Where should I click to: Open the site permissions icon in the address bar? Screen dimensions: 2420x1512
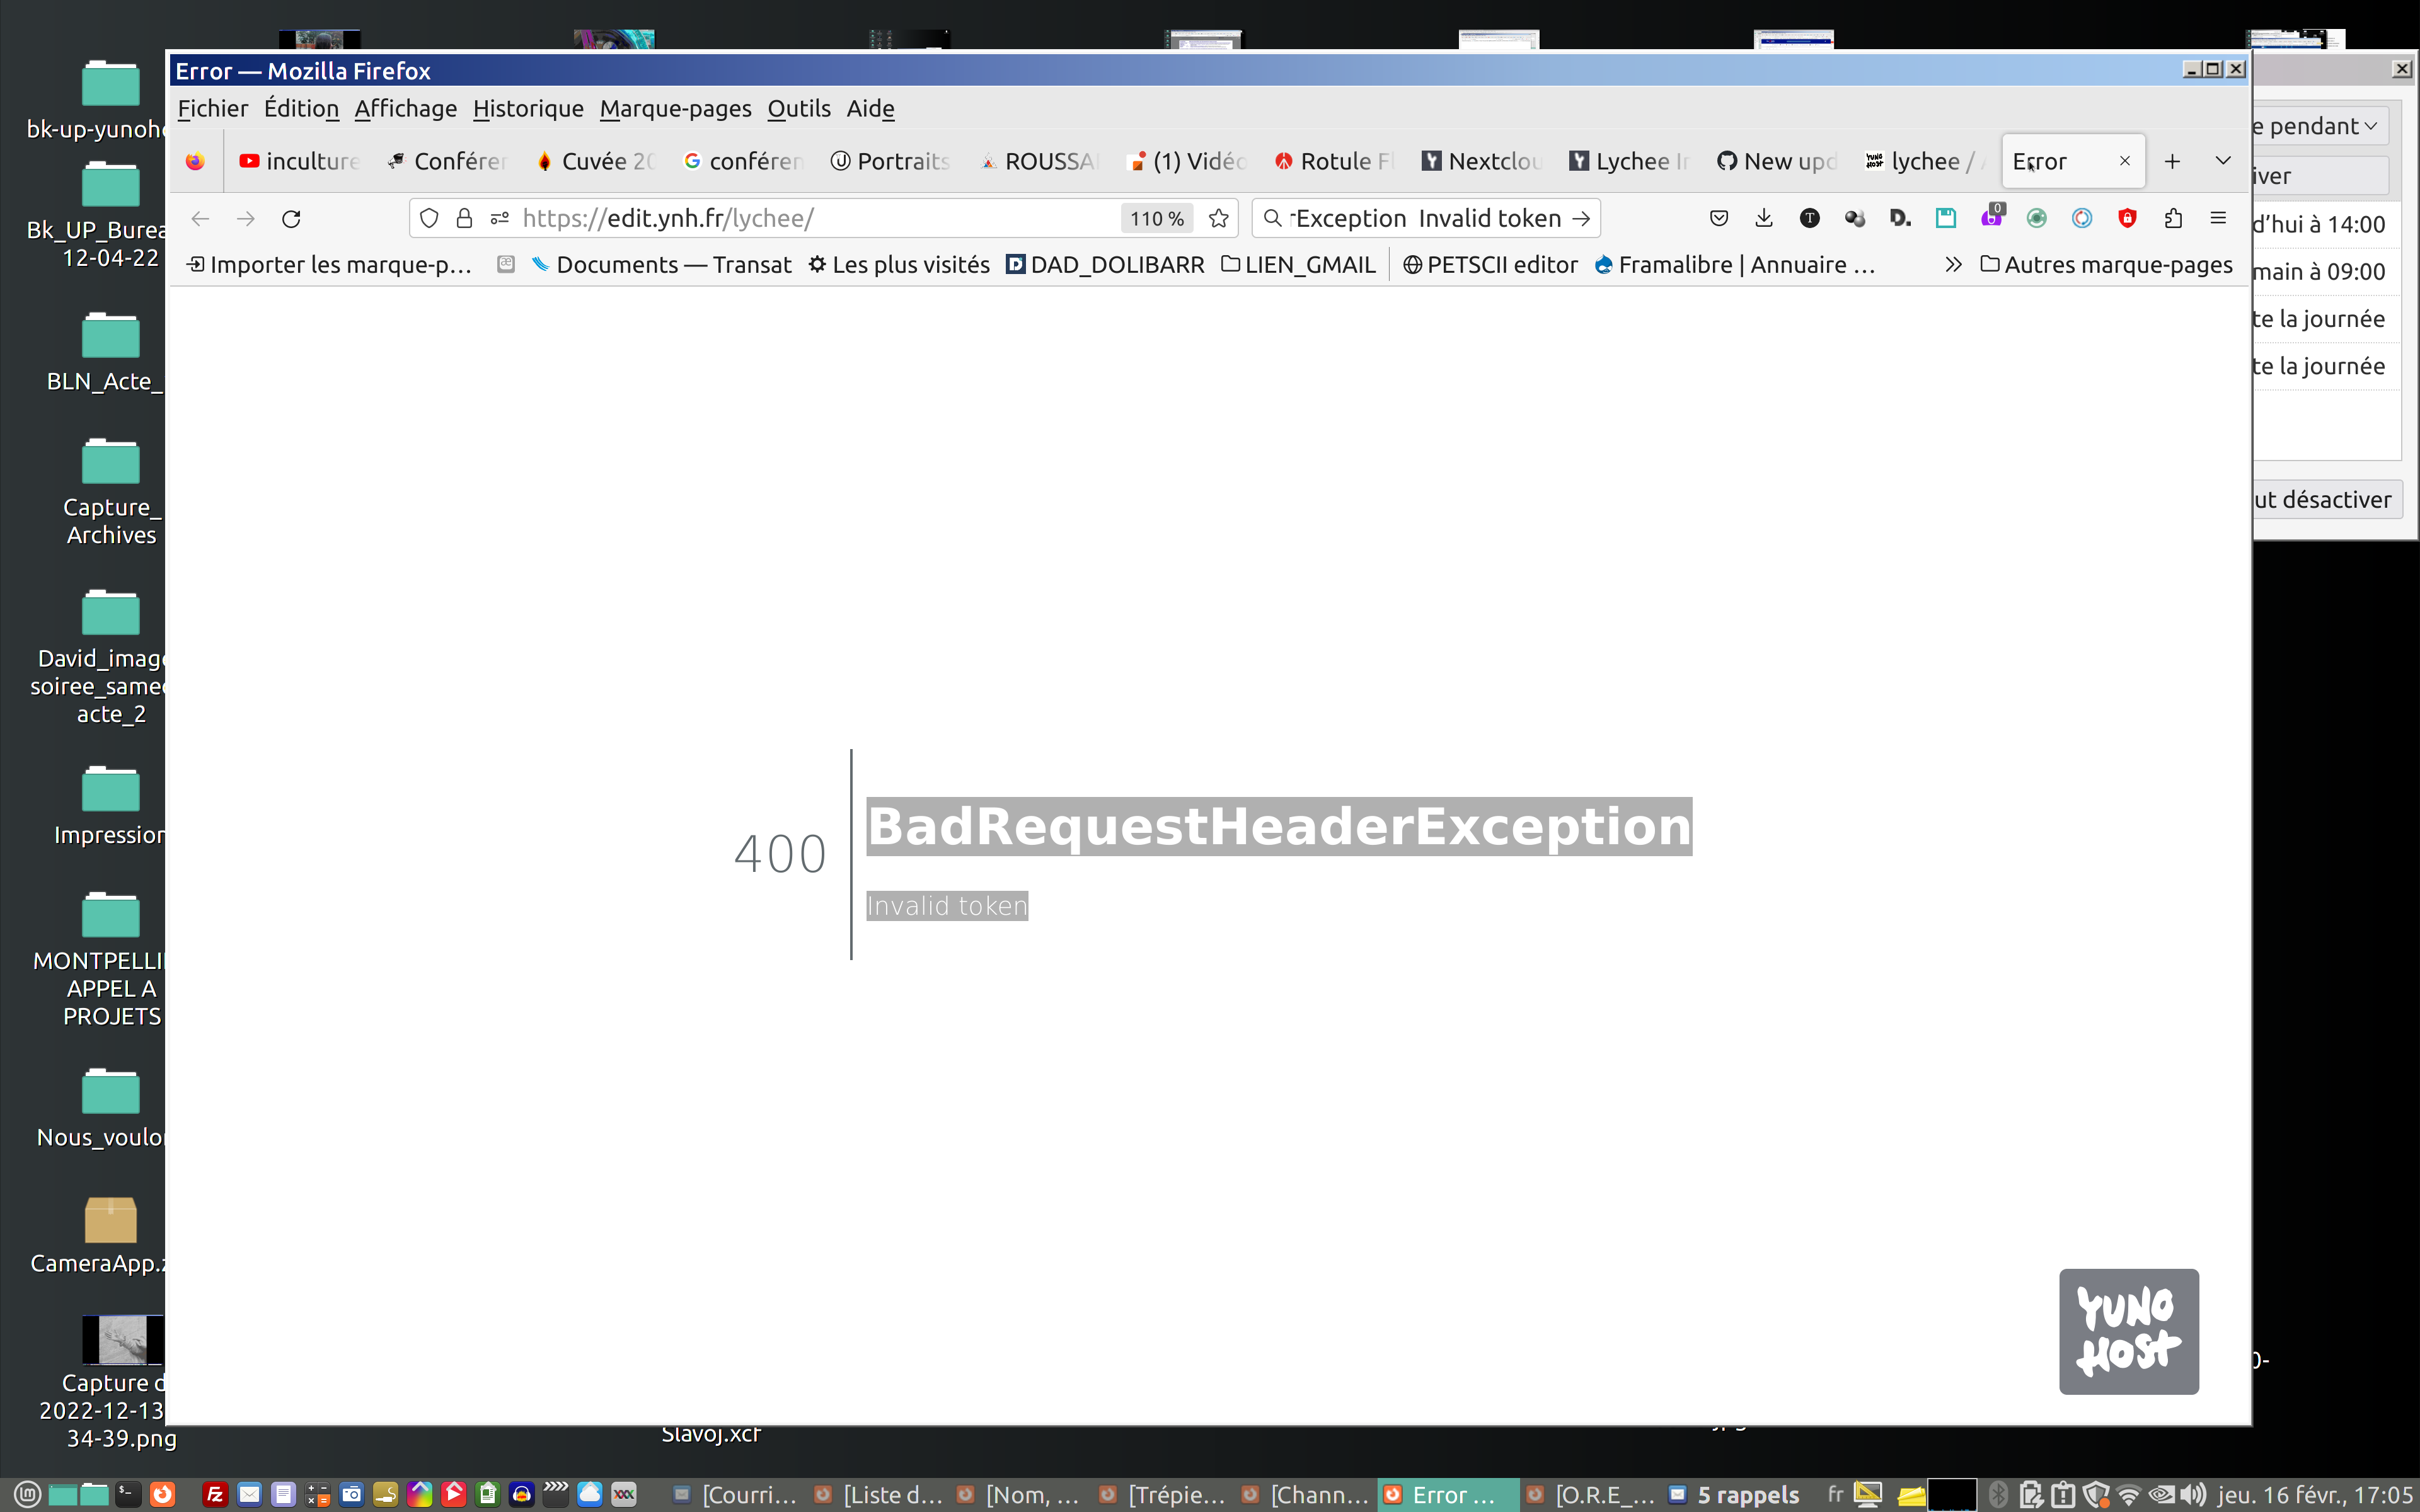click(500, 218)
